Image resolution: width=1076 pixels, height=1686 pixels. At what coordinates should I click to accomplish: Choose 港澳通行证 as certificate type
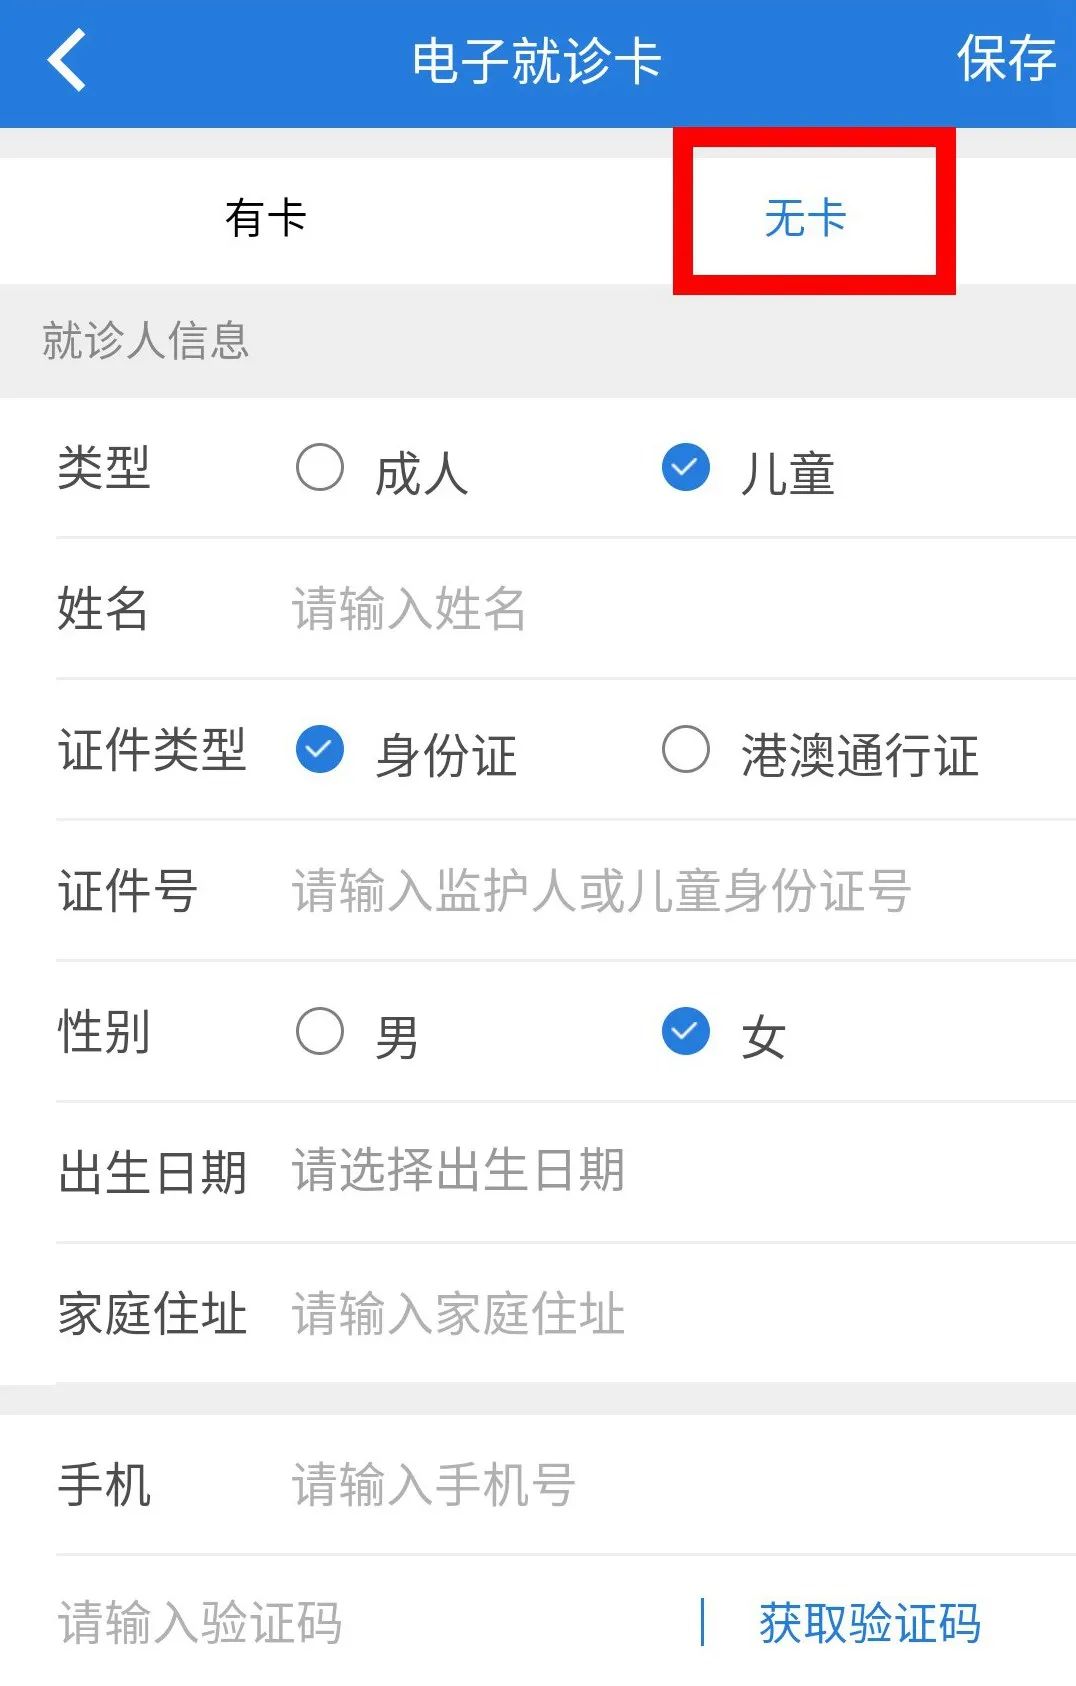[x=686, y=750]
